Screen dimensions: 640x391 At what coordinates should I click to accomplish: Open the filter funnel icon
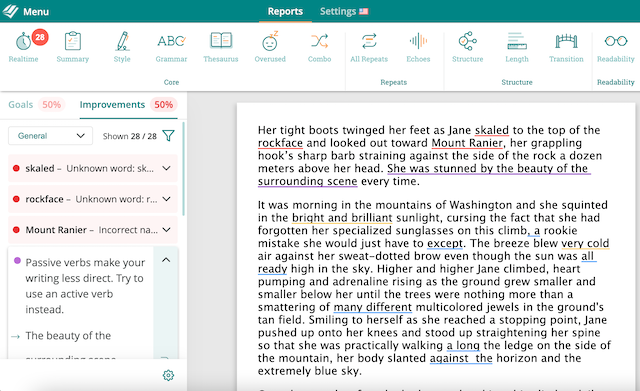click(169, 136)
